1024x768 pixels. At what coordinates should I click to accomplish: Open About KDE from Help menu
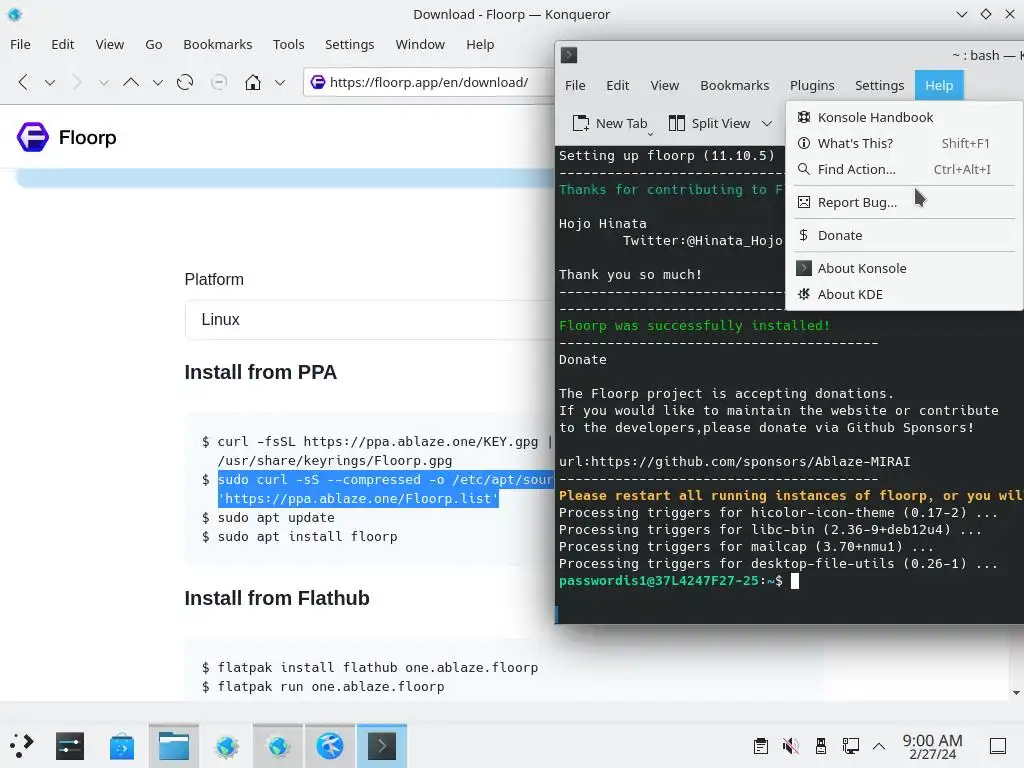tap(904, 295)
